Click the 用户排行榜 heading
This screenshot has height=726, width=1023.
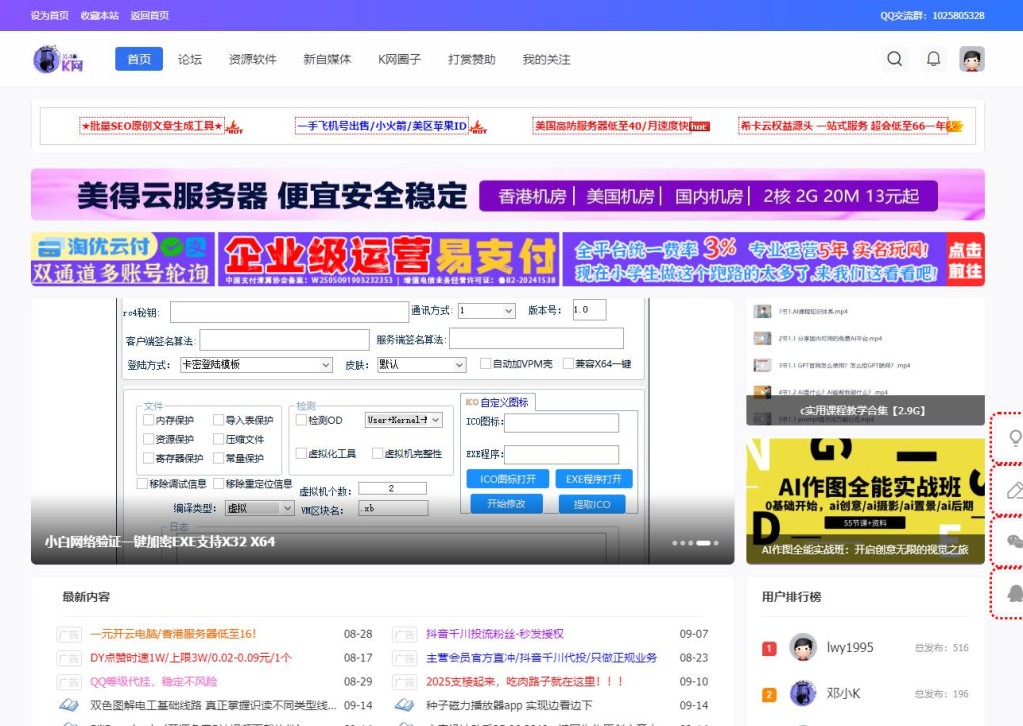click(791, 597)
